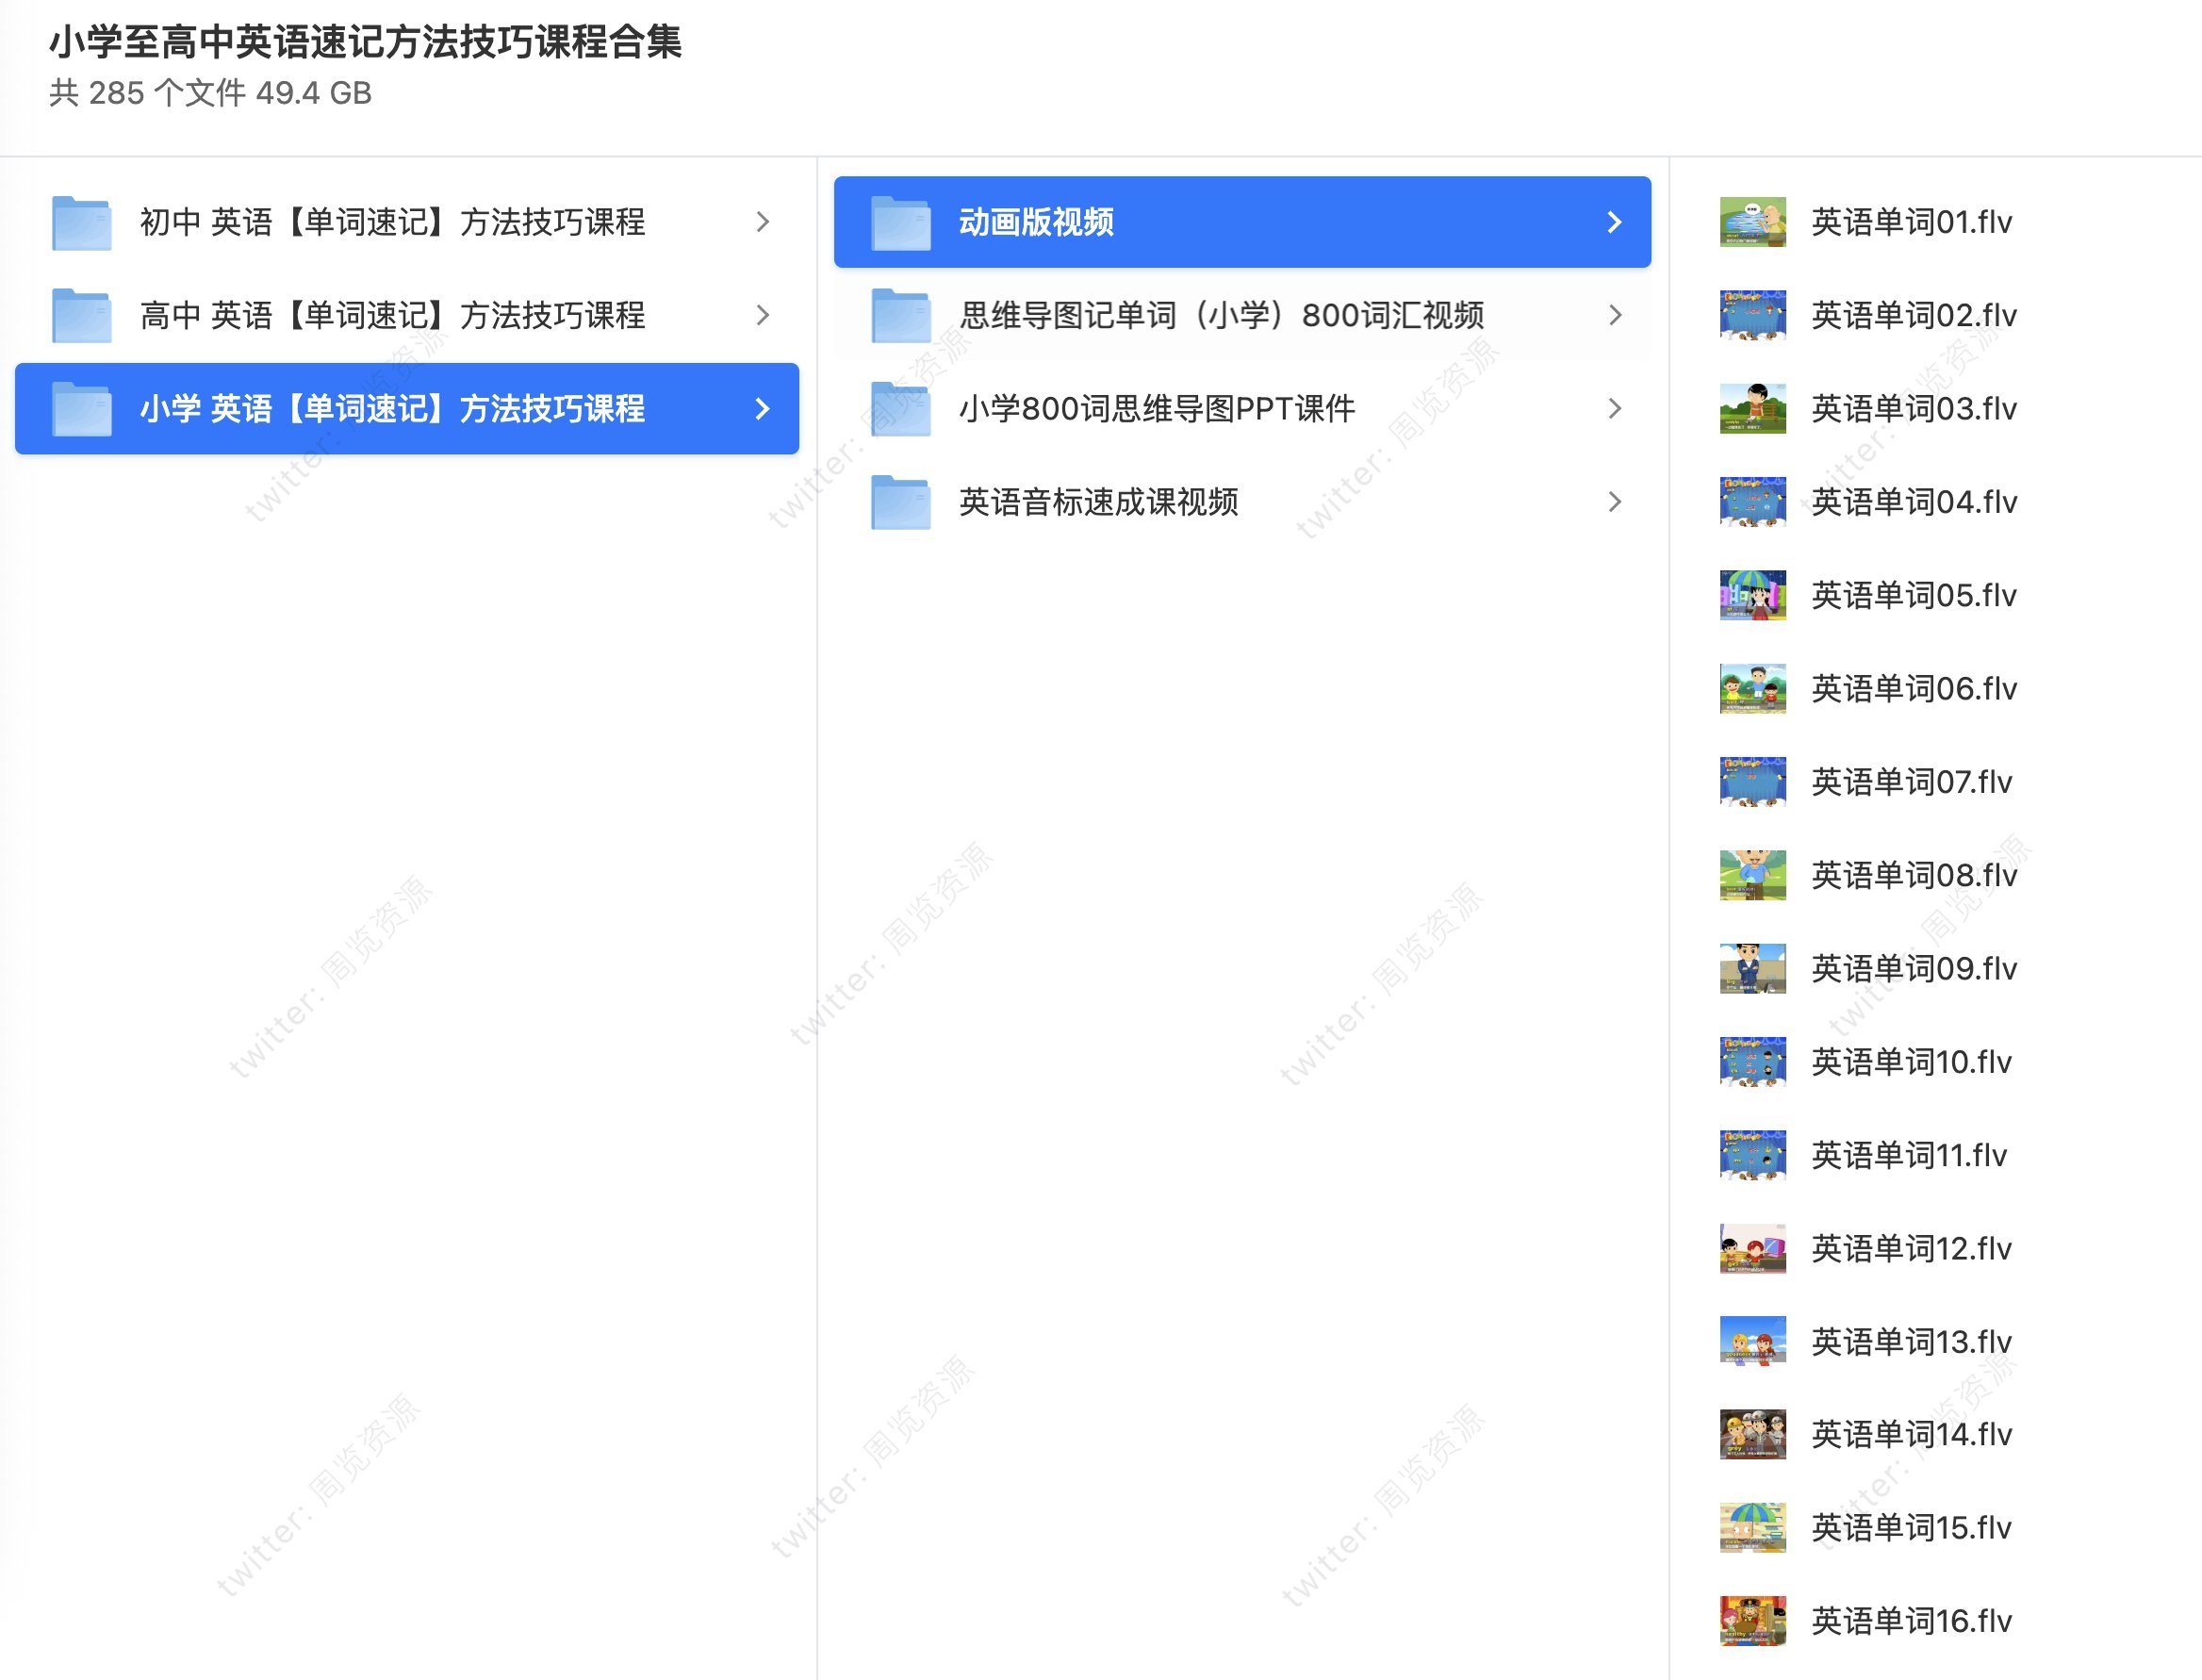This screenshot has width=2202, height=1680.
Task: Select file name 英语单词01.flv
Action: 1912,222
